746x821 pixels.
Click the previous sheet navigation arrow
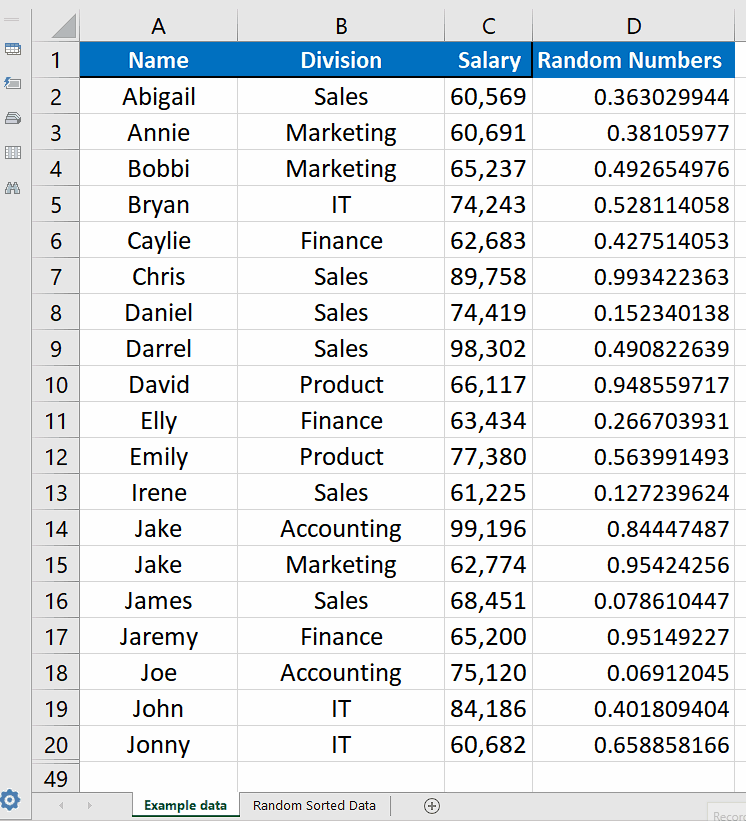coord(61,805)
